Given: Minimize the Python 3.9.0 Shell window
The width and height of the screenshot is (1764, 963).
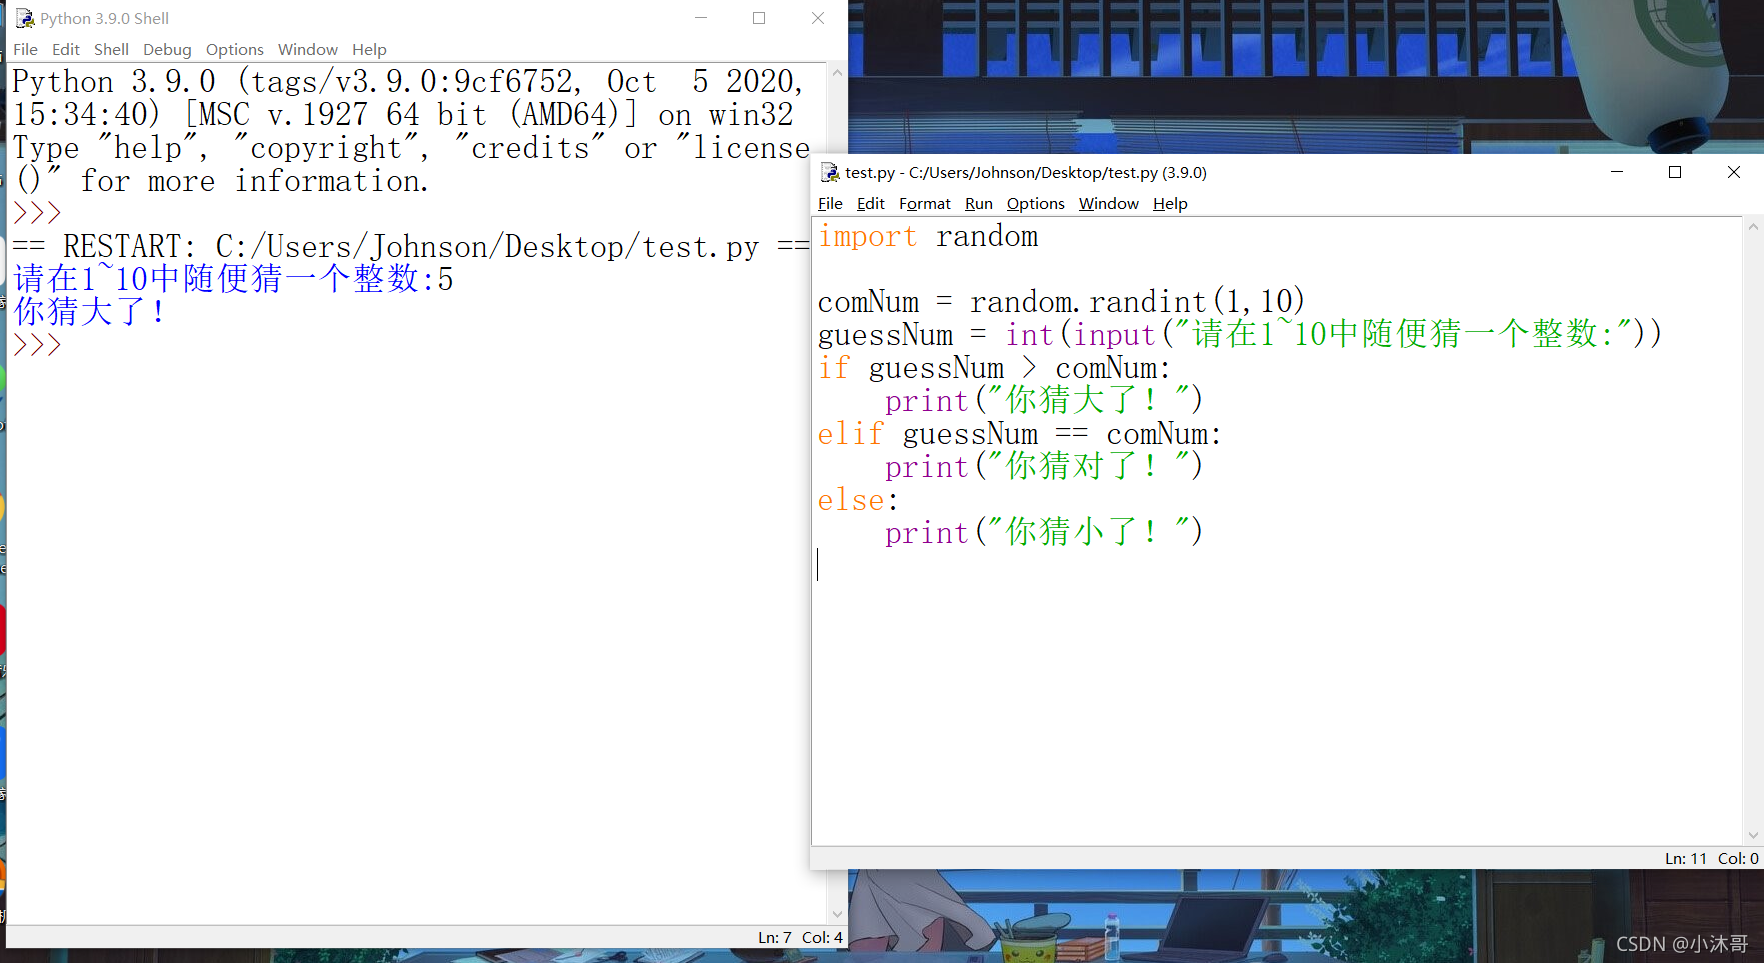Looking at the screenshot, I should (x=701, y=18).
